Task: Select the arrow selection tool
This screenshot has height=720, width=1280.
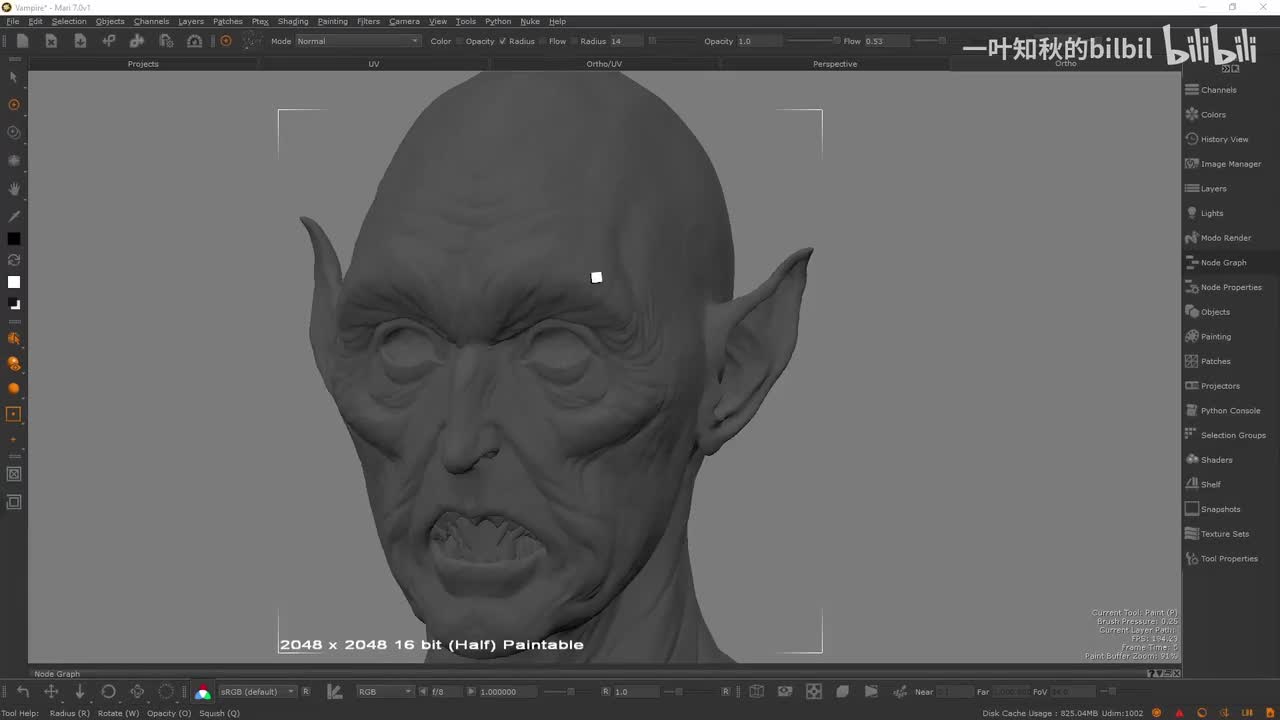Action: point(14,77)
